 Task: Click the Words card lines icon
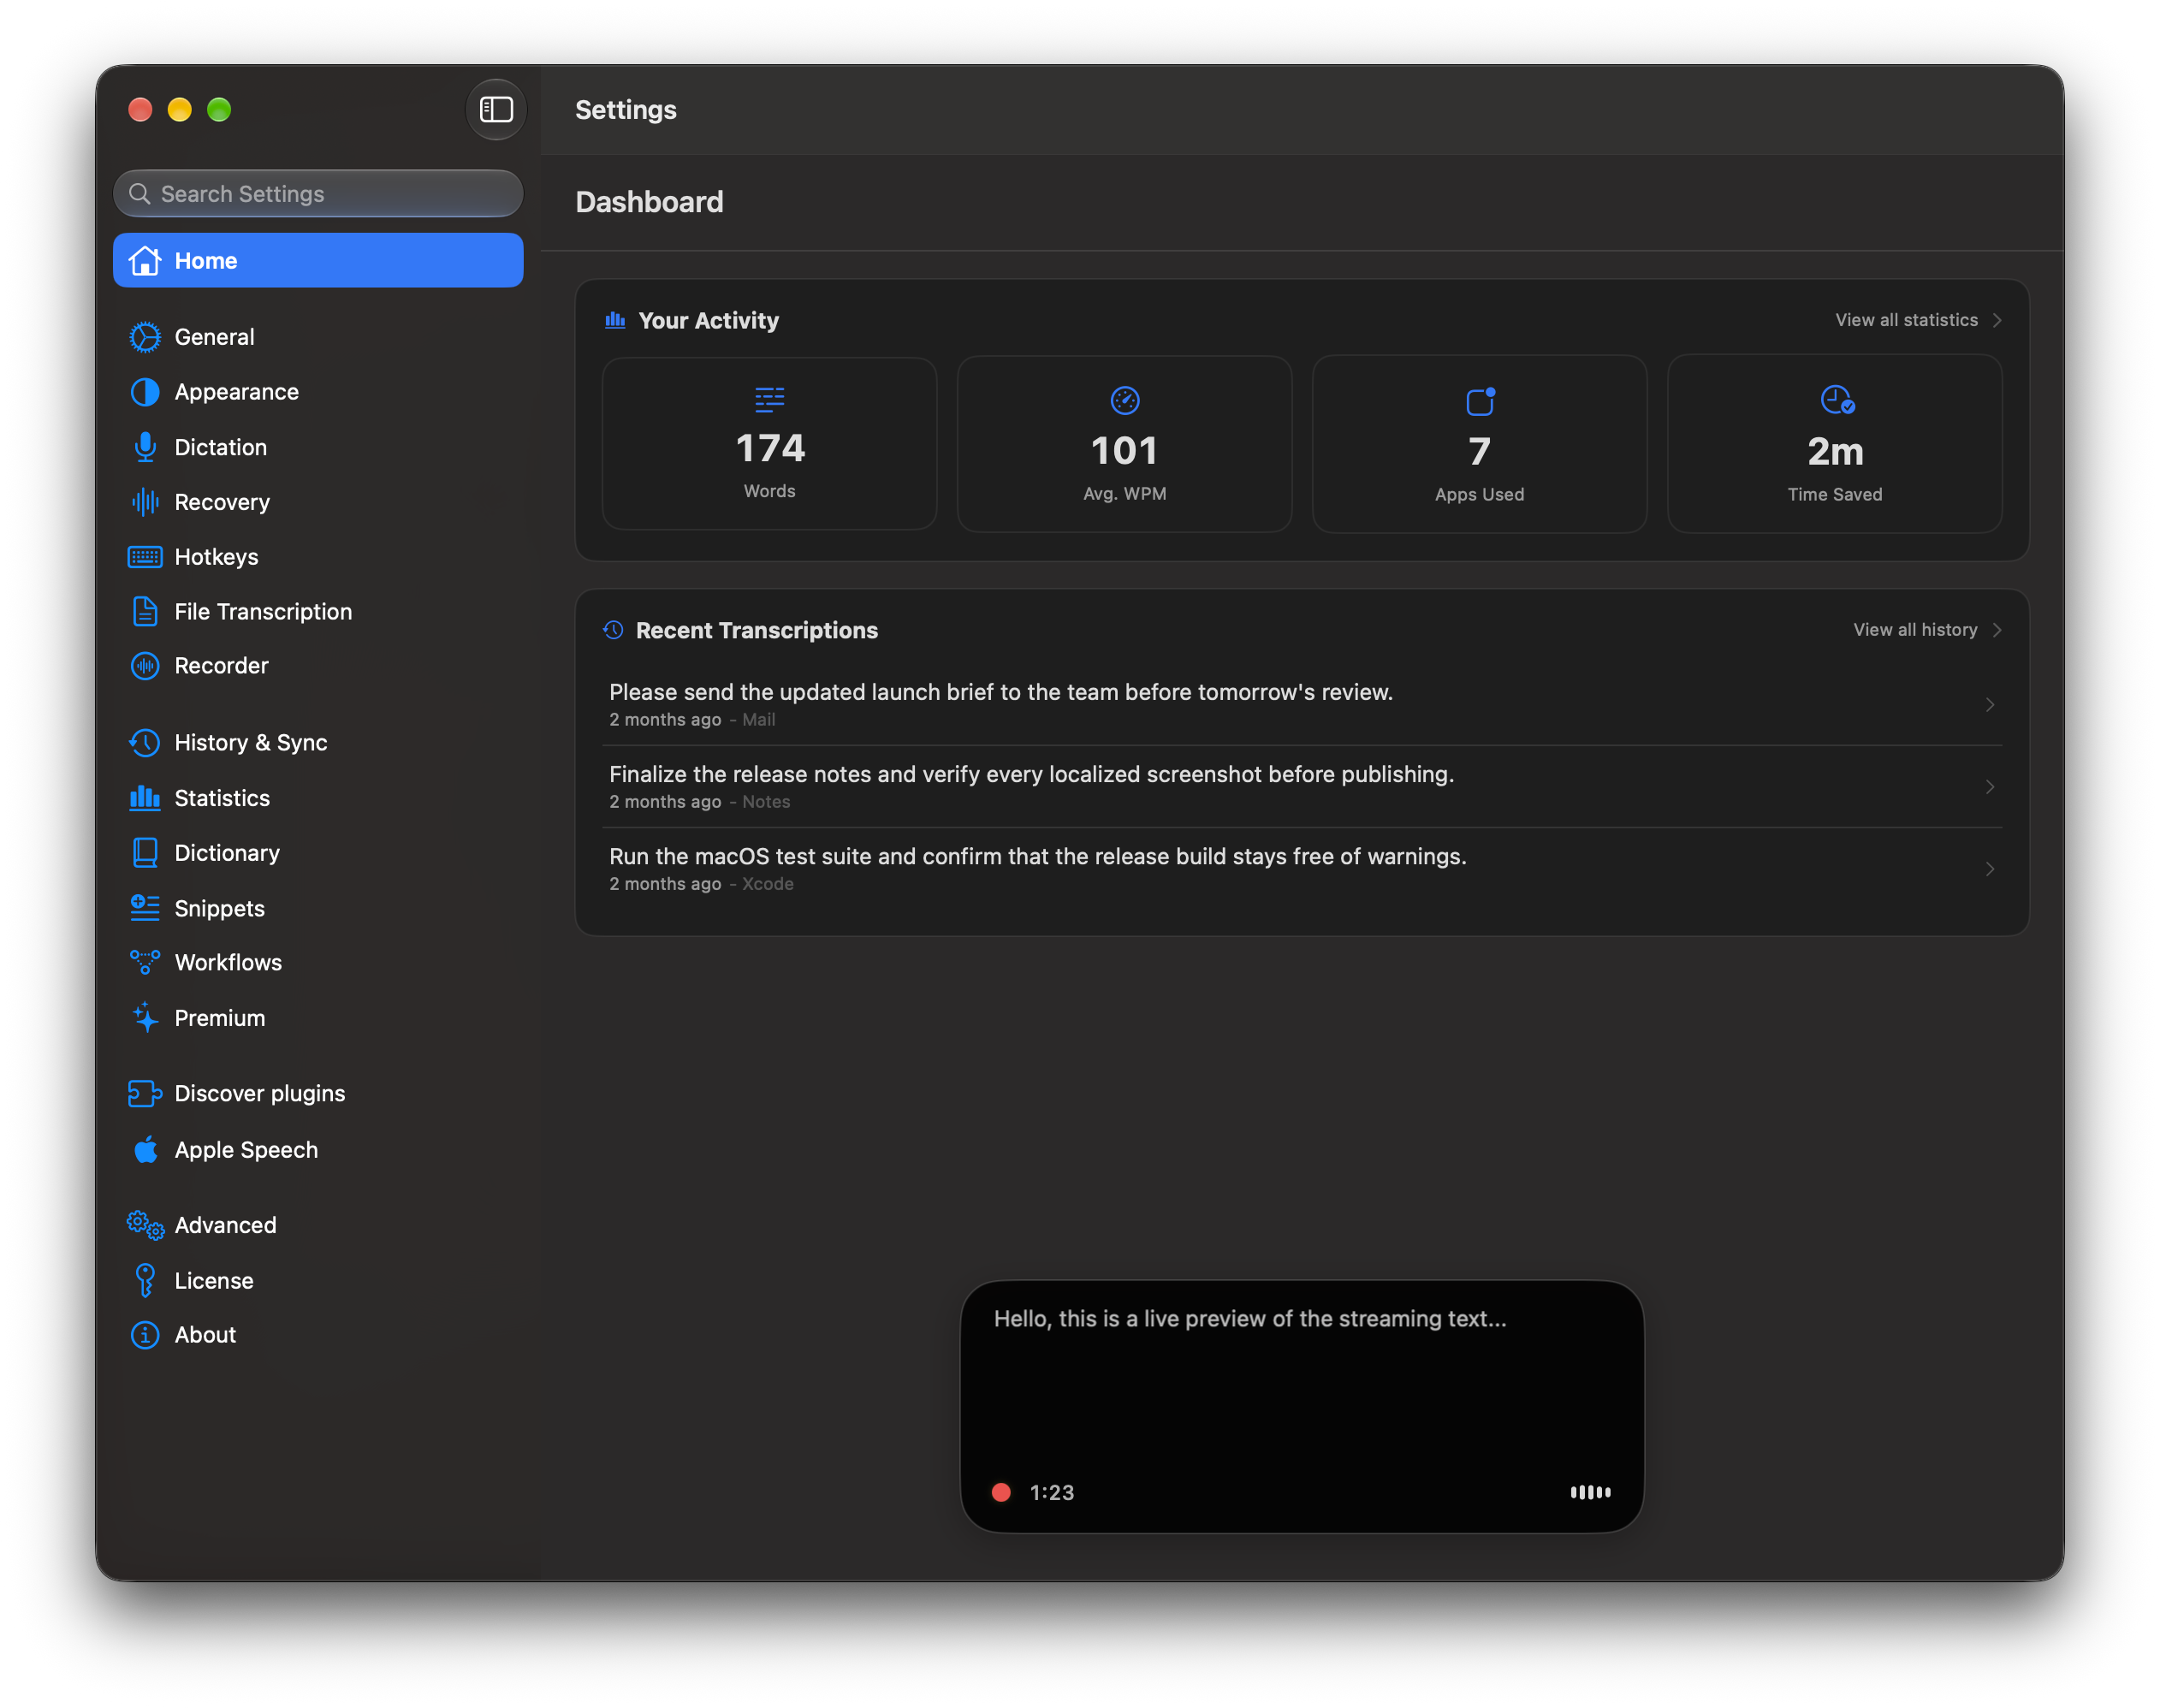(769, 399)
